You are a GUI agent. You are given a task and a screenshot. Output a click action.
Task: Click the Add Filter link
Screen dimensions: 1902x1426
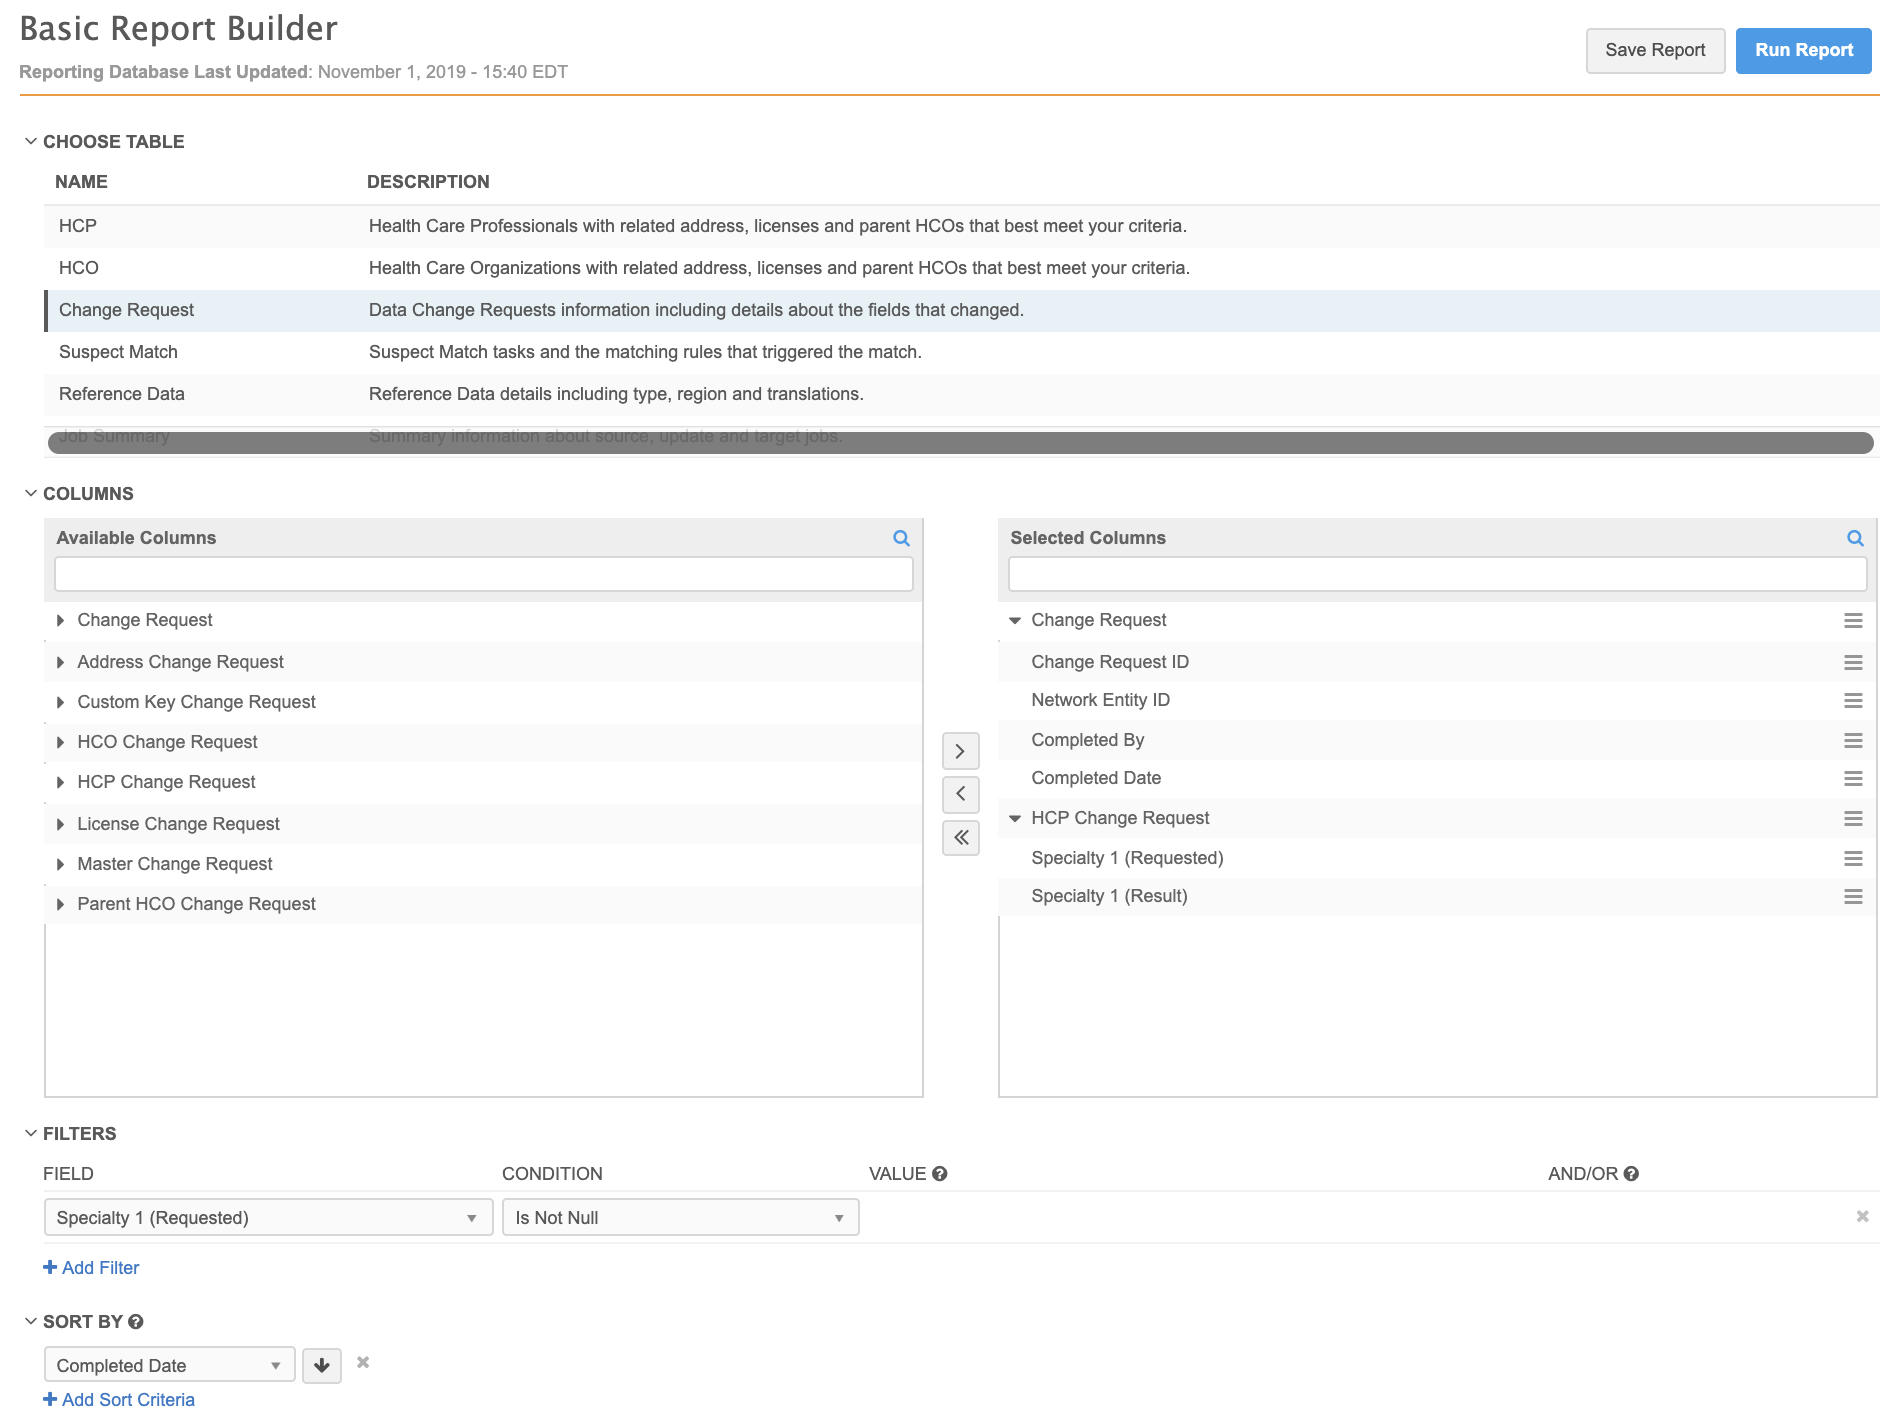tap(92, 1268)
